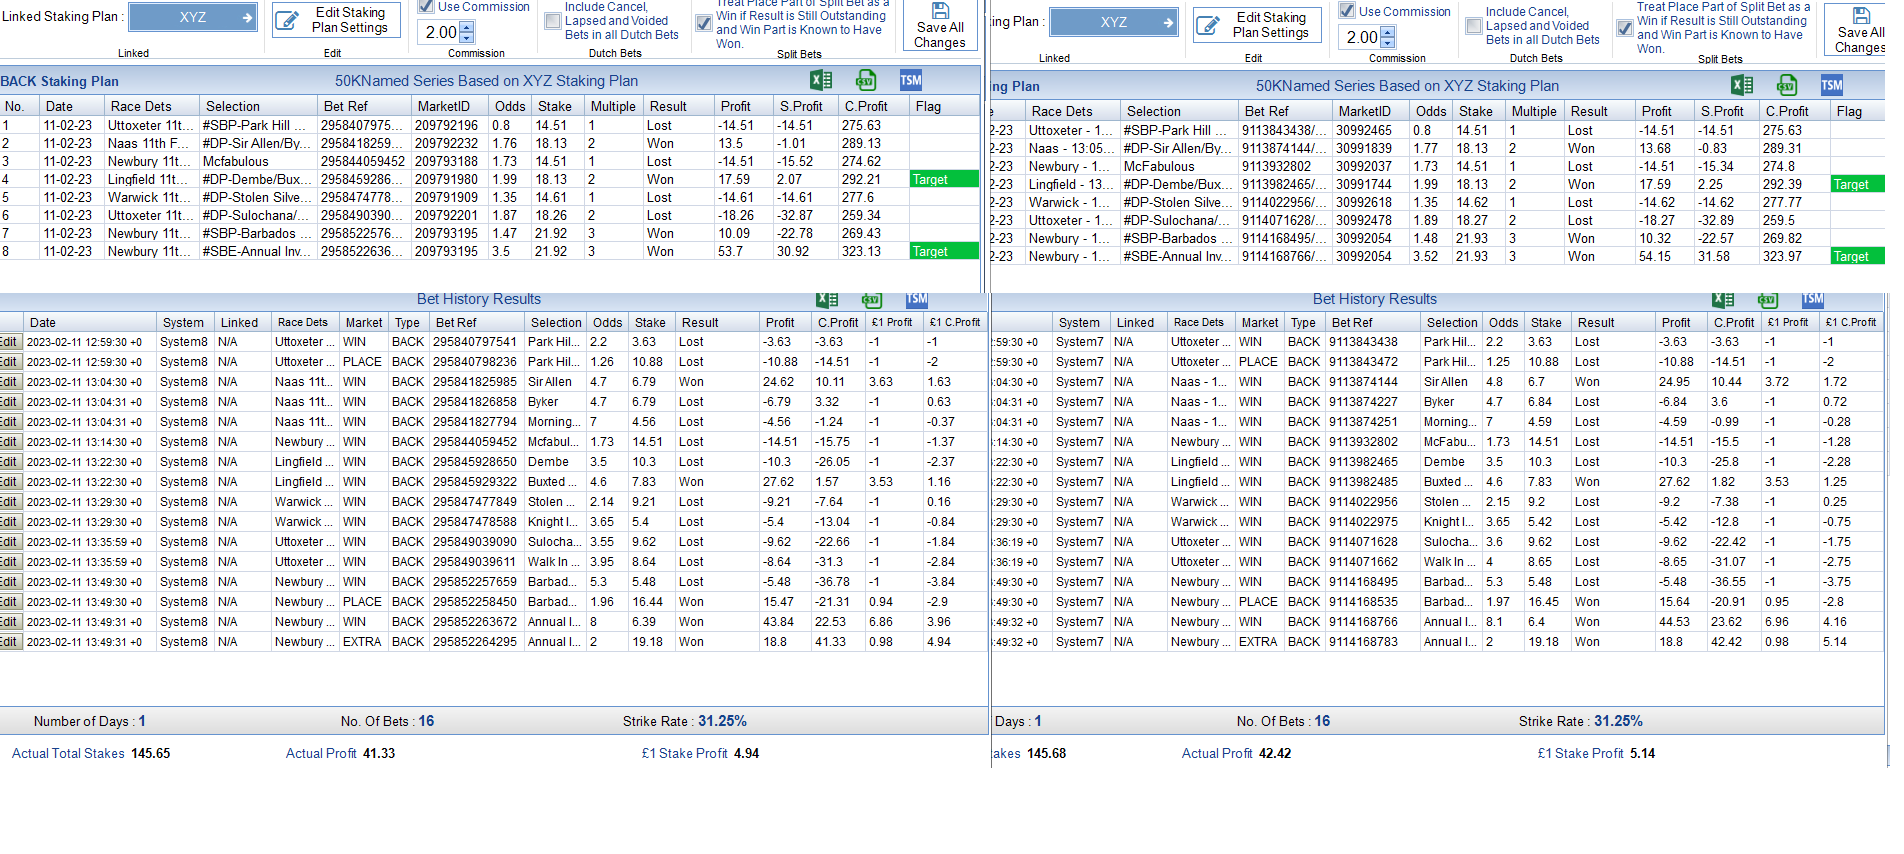This screenshot has height=854, width=1904.
Task: Open XYZ linked staking plan selector, left window
Action: (x=193, y=17)
